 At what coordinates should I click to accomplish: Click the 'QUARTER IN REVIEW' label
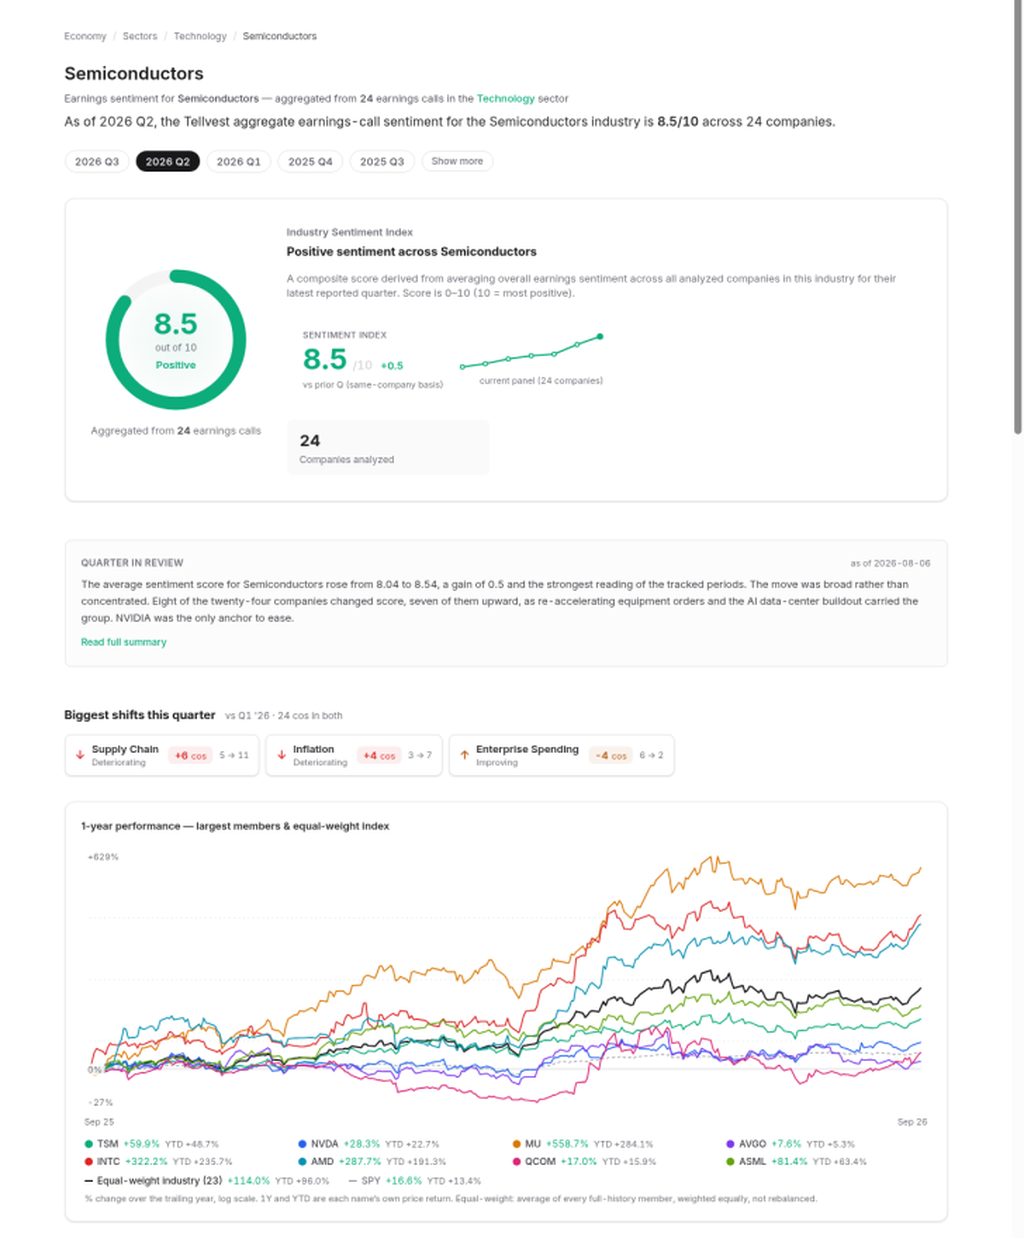coord(132,563)
